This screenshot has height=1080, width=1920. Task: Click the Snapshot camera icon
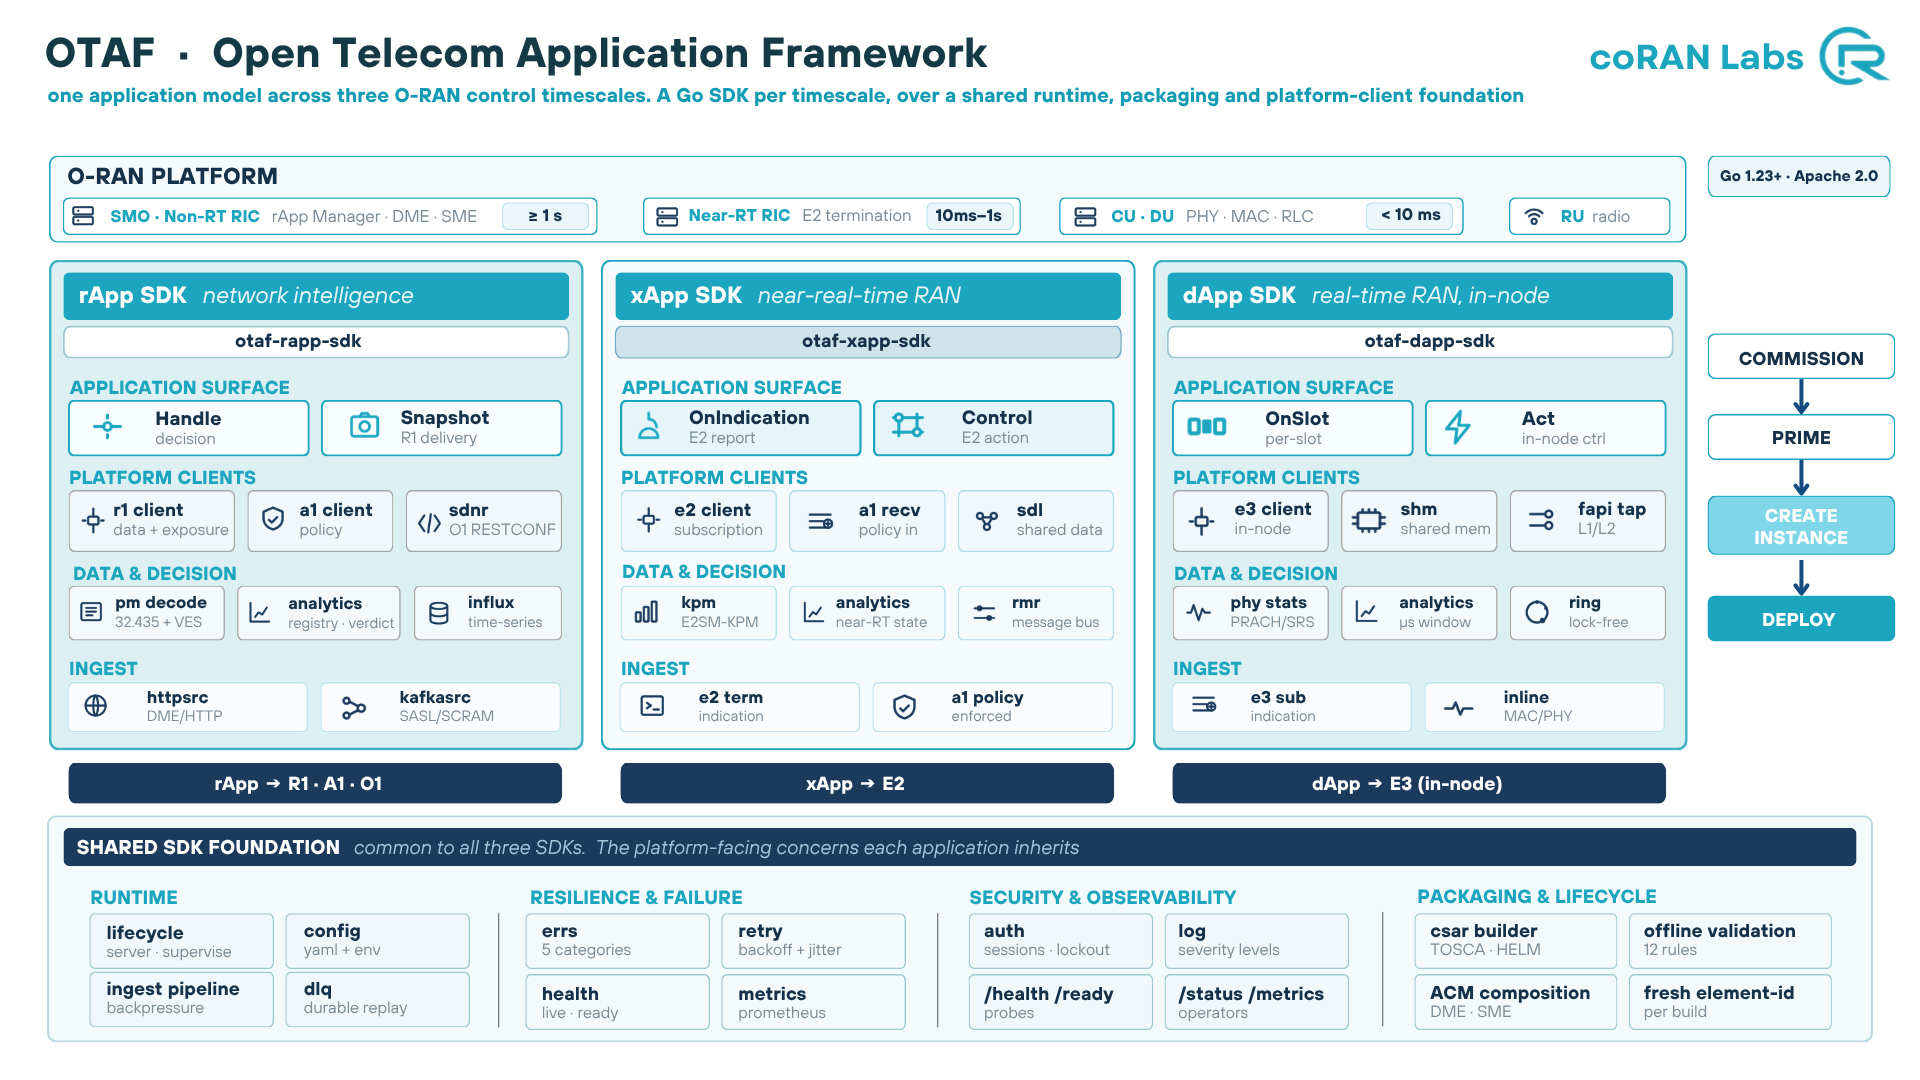click(x=364, y=426)
